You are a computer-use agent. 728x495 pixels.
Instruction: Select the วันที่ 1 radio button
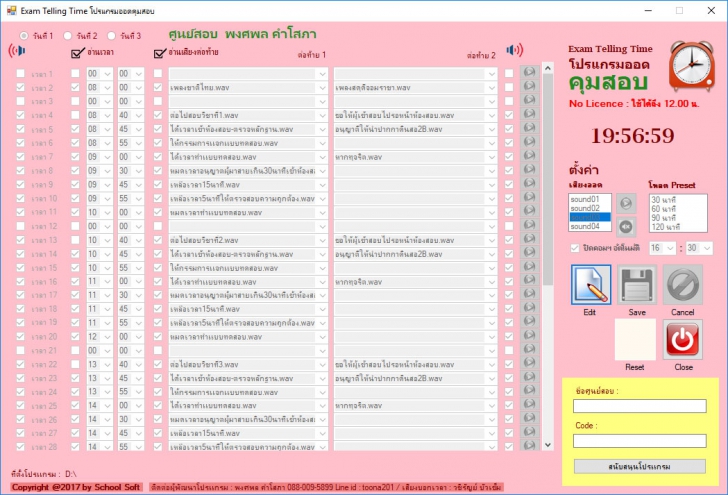coord(24,36)
